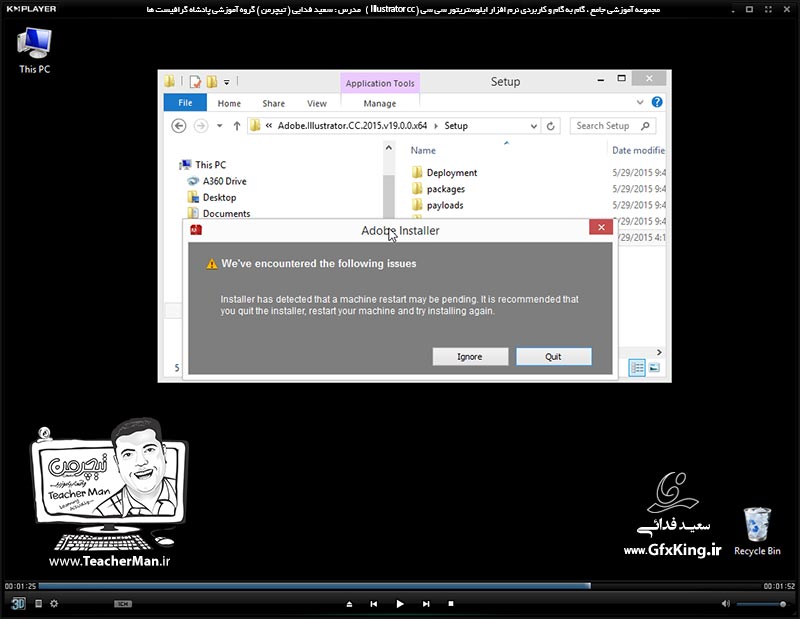Viewport: 800px width, 619px height.
Task: Seek on the KMPlayer progress bar
Action: 400,586
